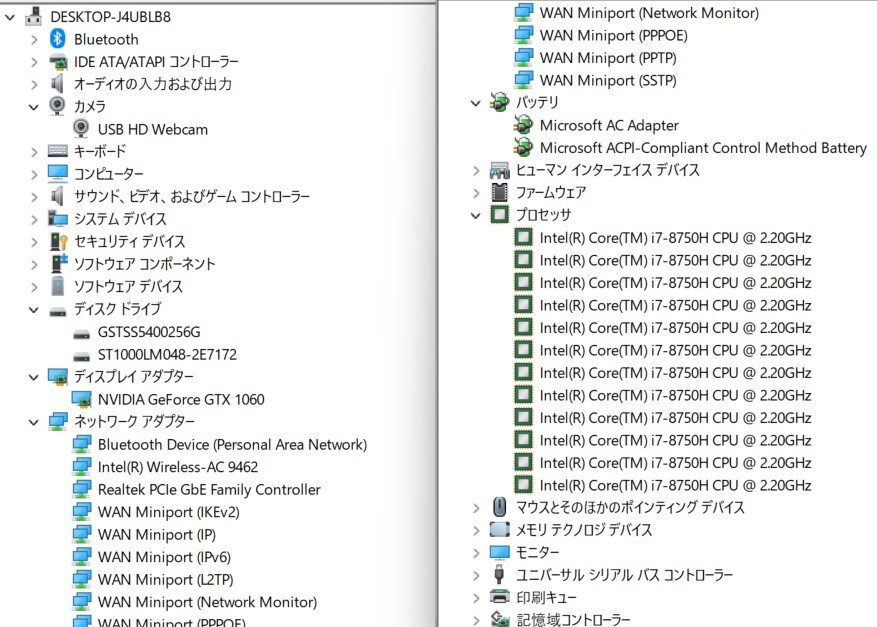Click the コンピューター monitor icon
This screenshot has height=627, width=877.
[x=58, y=173]
